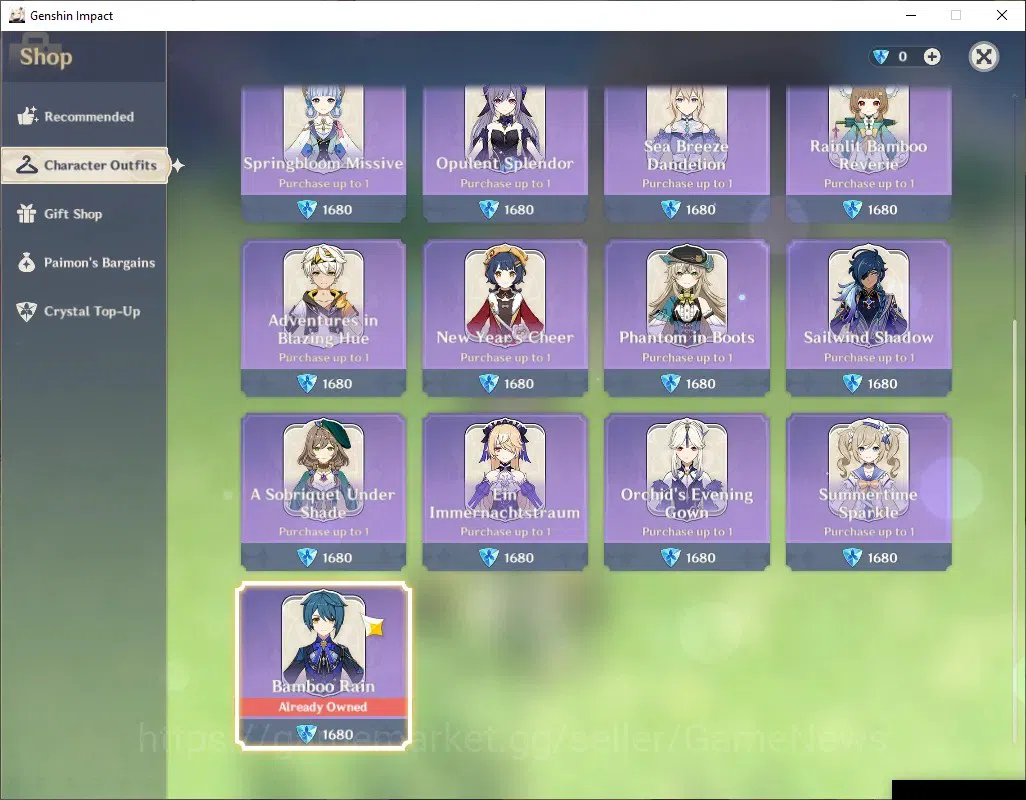Click the Genshin Impact window title icon
This screenshot has width=1026, height=800.
[16, 15]
